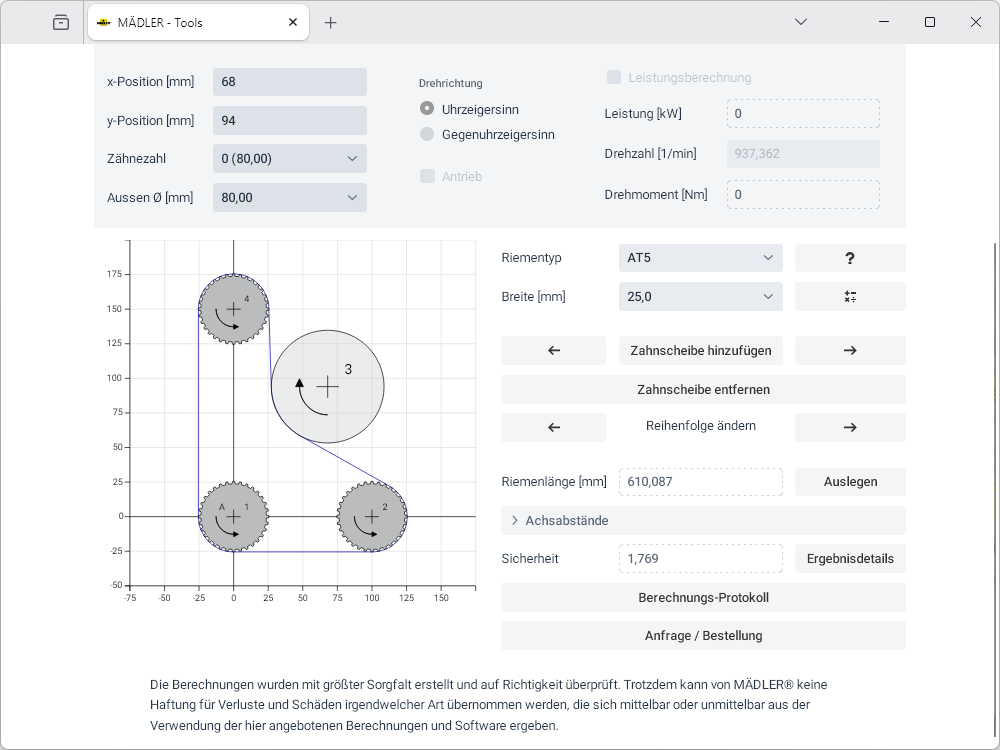
Task: Select pulley 3 in the belt diagram
Action: [x=328, y=386]
